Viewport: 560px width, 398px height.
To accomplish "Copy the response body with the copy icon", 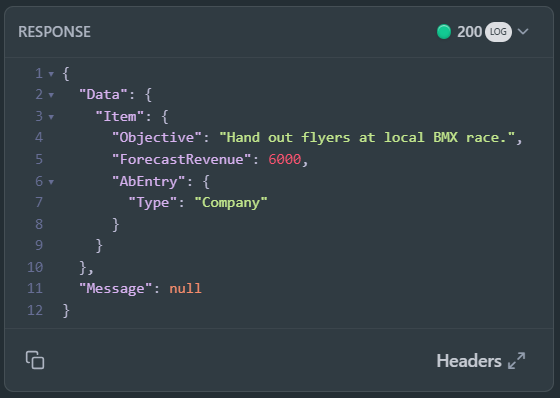I will point(35,360).
